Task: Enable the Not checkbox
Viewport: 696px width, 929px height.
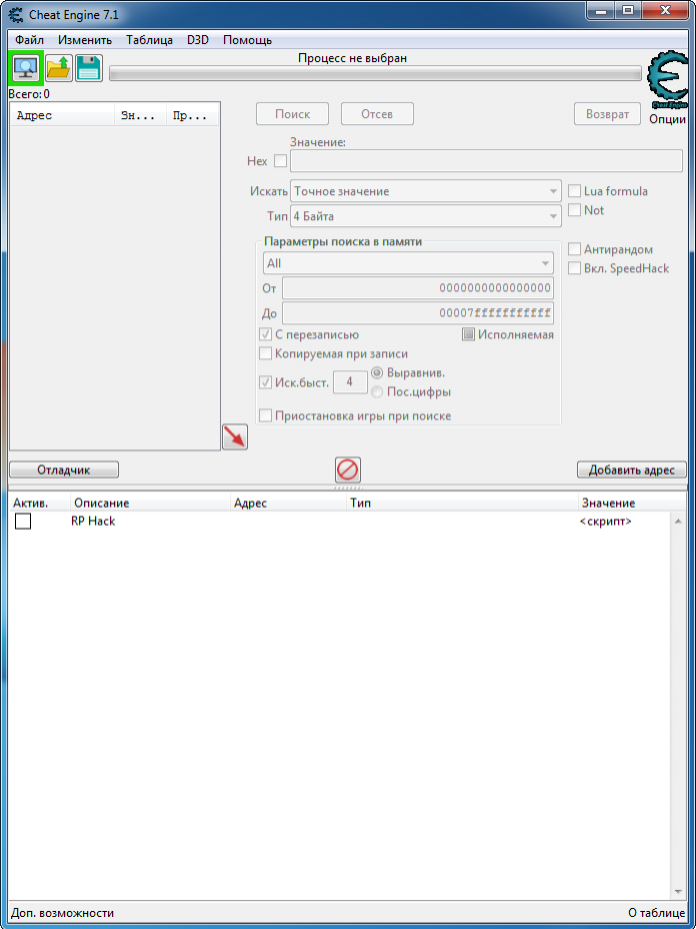Action: point(574,210)
